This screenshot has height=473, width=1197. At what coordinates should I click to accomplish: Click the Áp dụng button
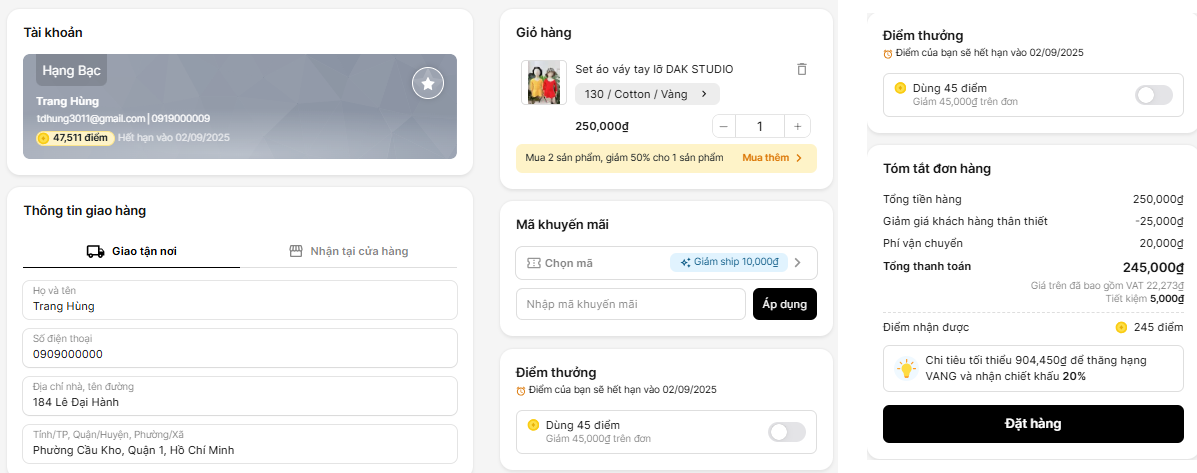coord(785,304)
